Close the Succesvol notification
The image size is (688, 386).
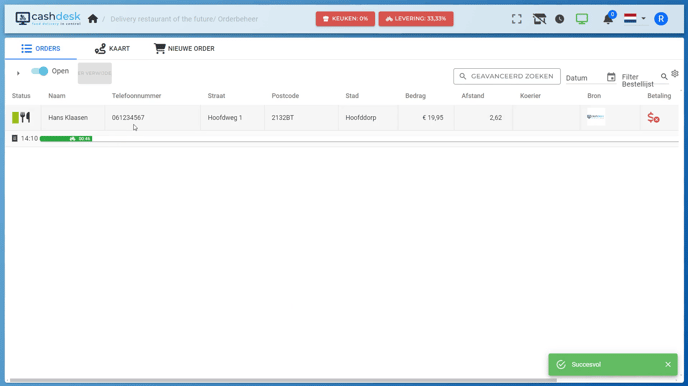click(x=668, y=365)
